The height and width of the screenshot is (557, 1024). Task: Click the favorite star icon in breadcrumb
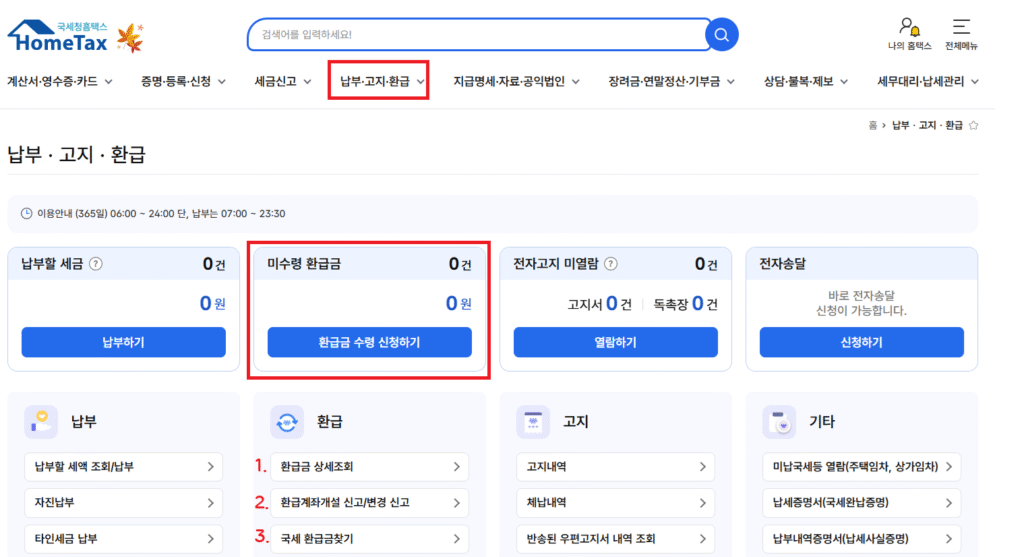(974, 125)
